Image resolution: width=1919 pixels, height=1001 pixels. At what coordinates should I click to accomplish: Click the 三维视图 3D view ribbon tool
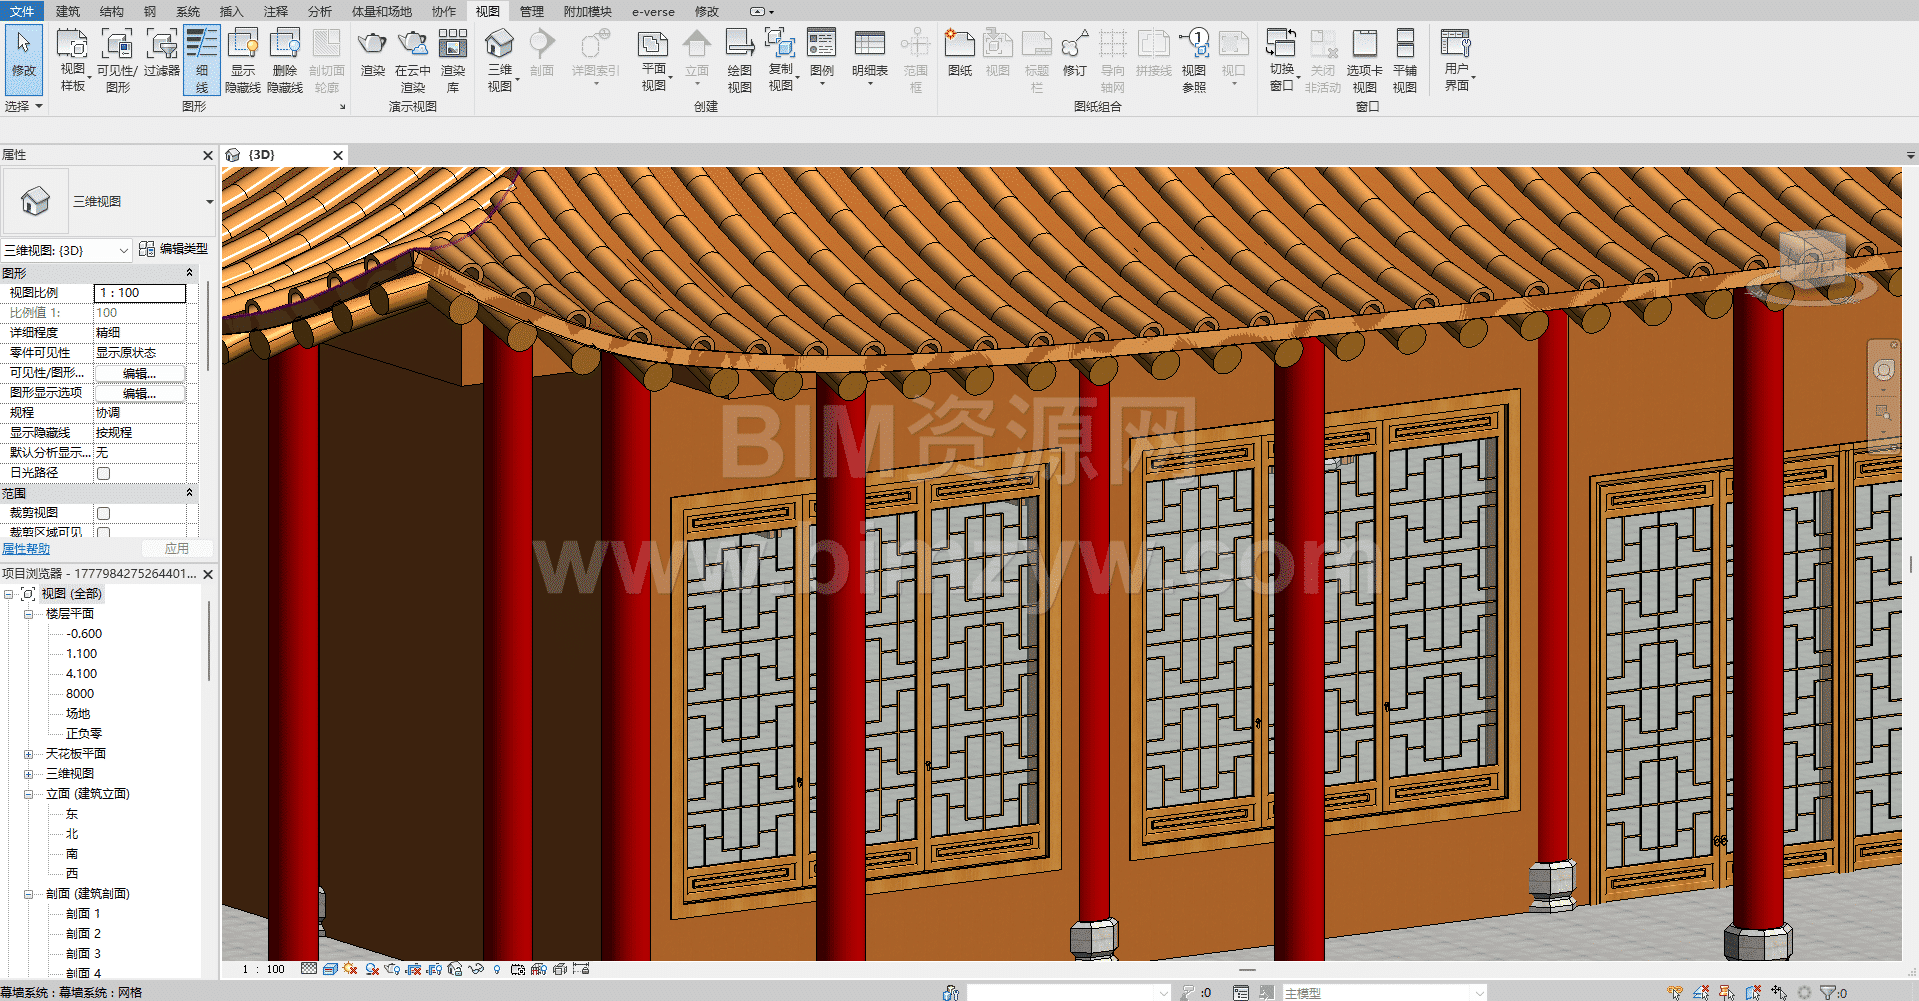pos(499,60)
